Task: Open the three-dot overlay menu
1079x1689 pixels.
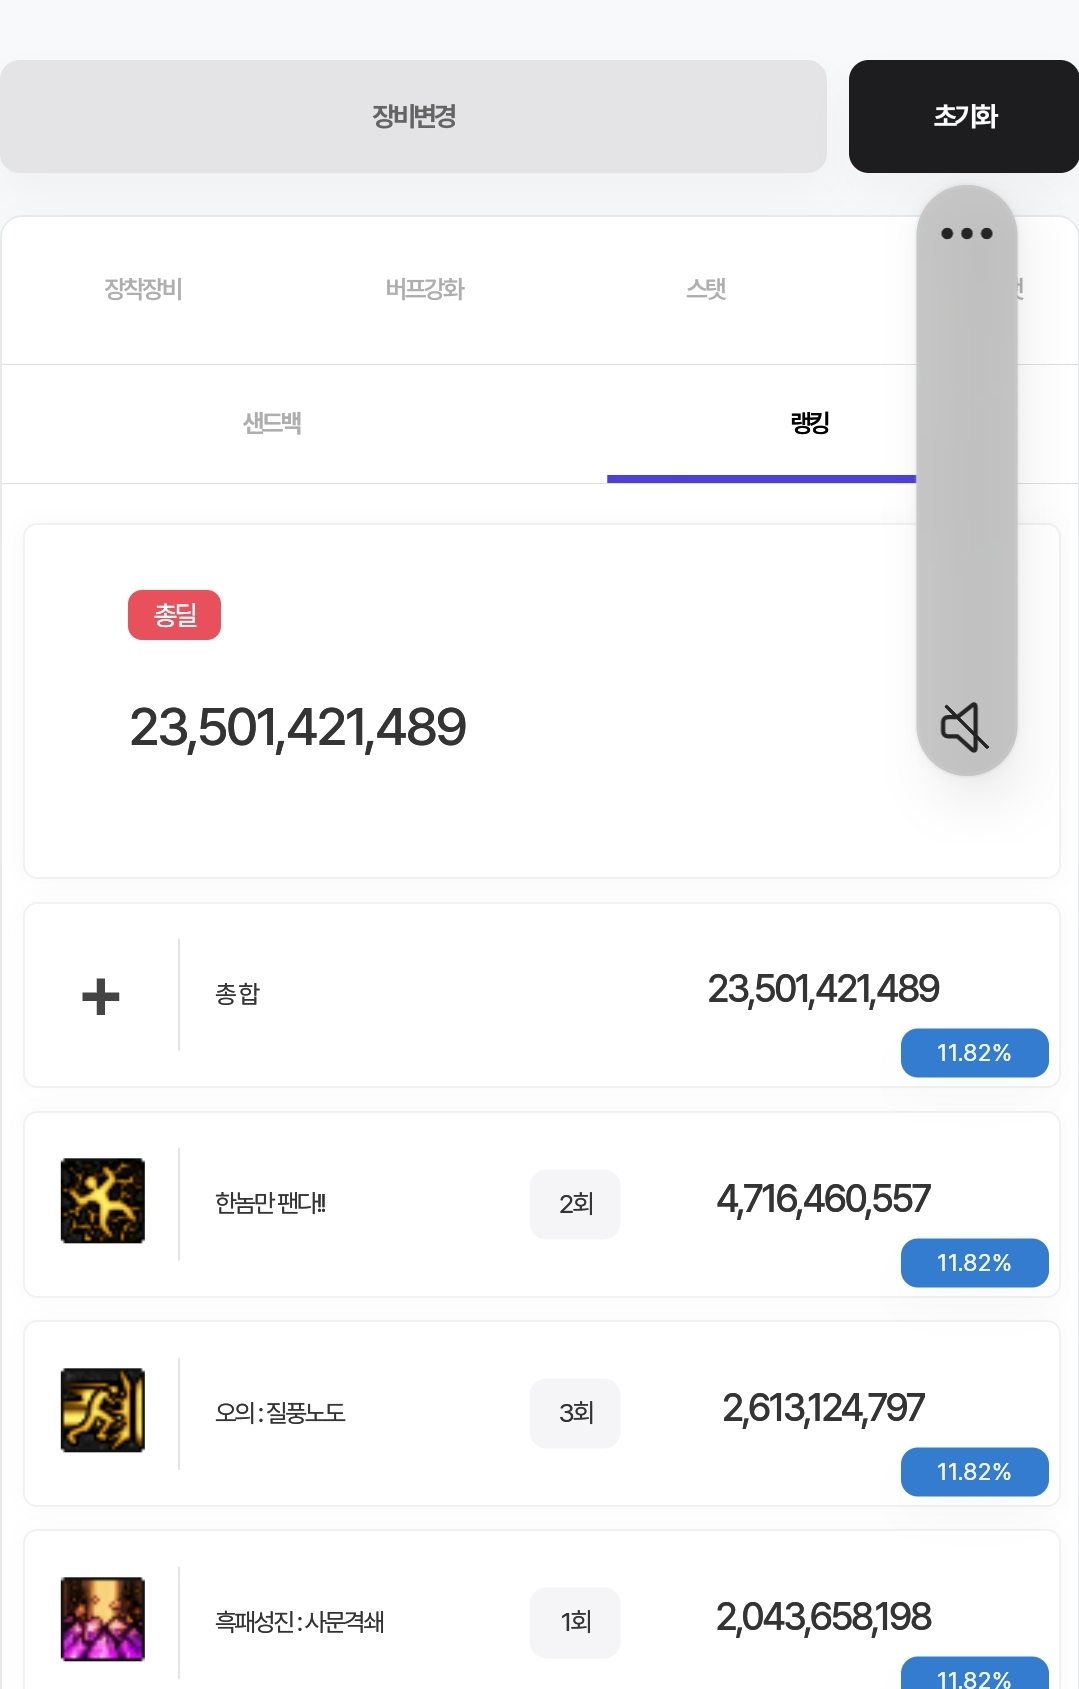Action: [x=966, y=234]
